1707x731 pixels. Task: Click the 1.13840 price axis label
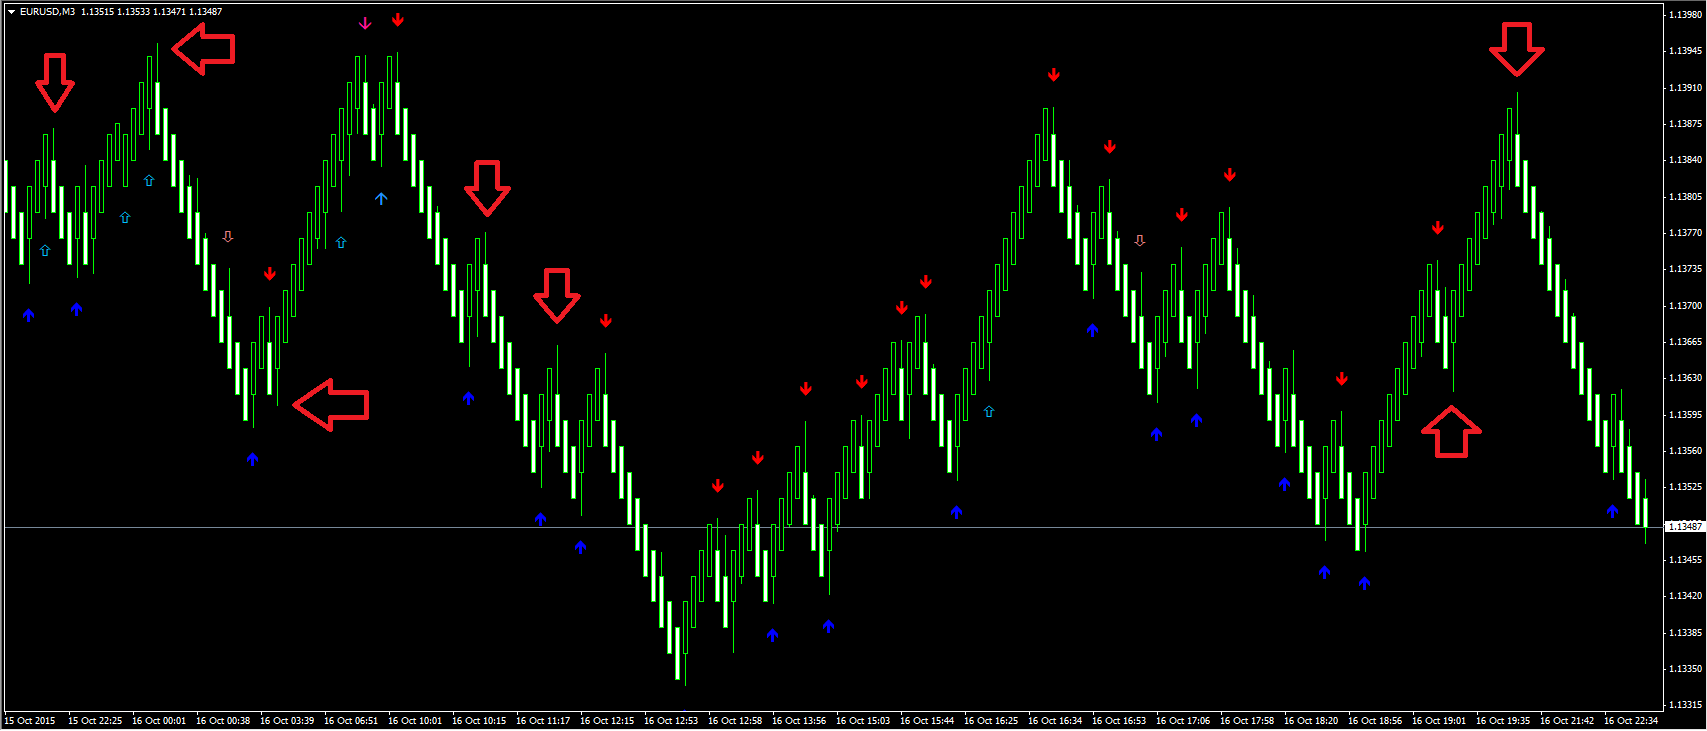(1685, 160)
